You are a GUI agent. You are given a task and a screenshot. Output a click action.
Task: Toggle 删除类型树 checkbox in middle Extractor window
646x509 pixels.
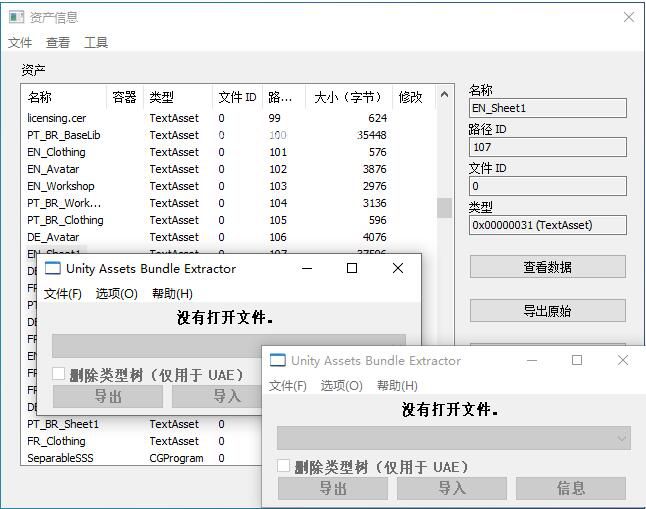pyautogui.click(x=58, y=374)
